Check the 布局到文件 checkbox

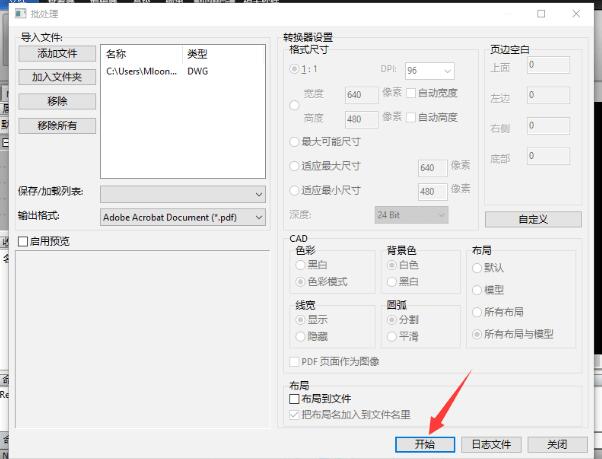pyautogui.click(x=294, y=399)
